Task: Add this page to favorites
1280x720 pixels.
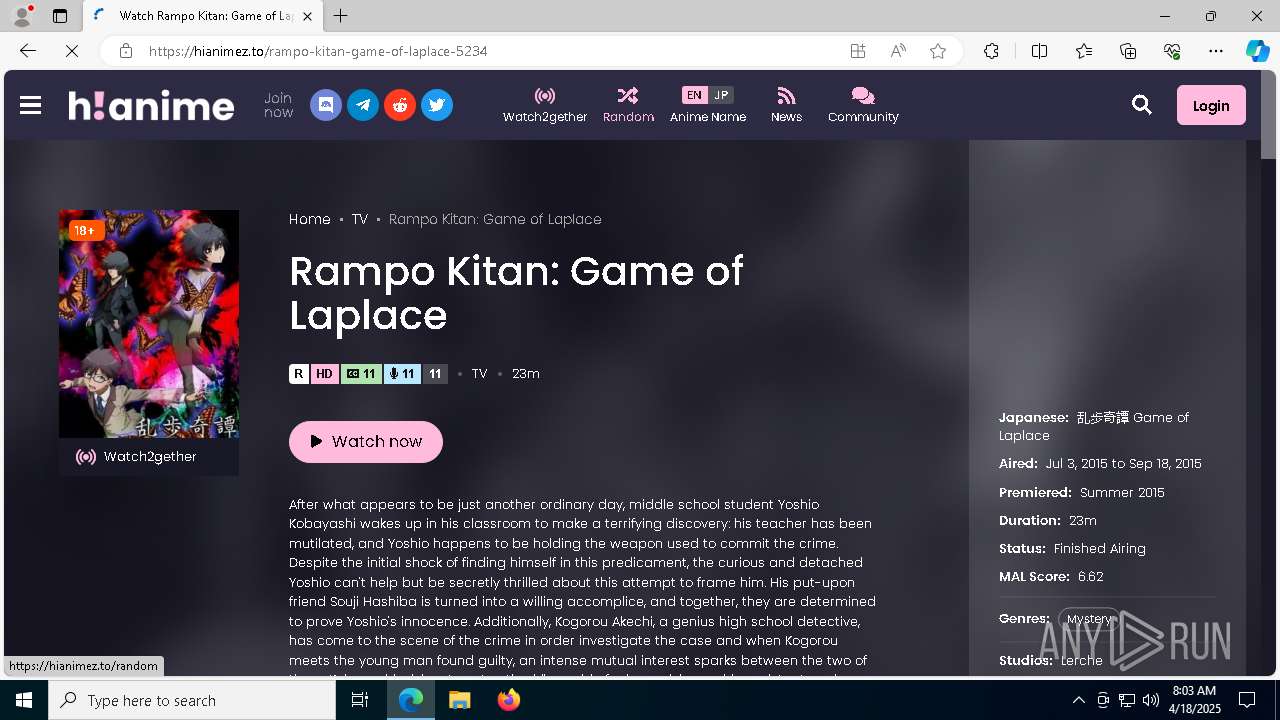Action: coord(938,51)
